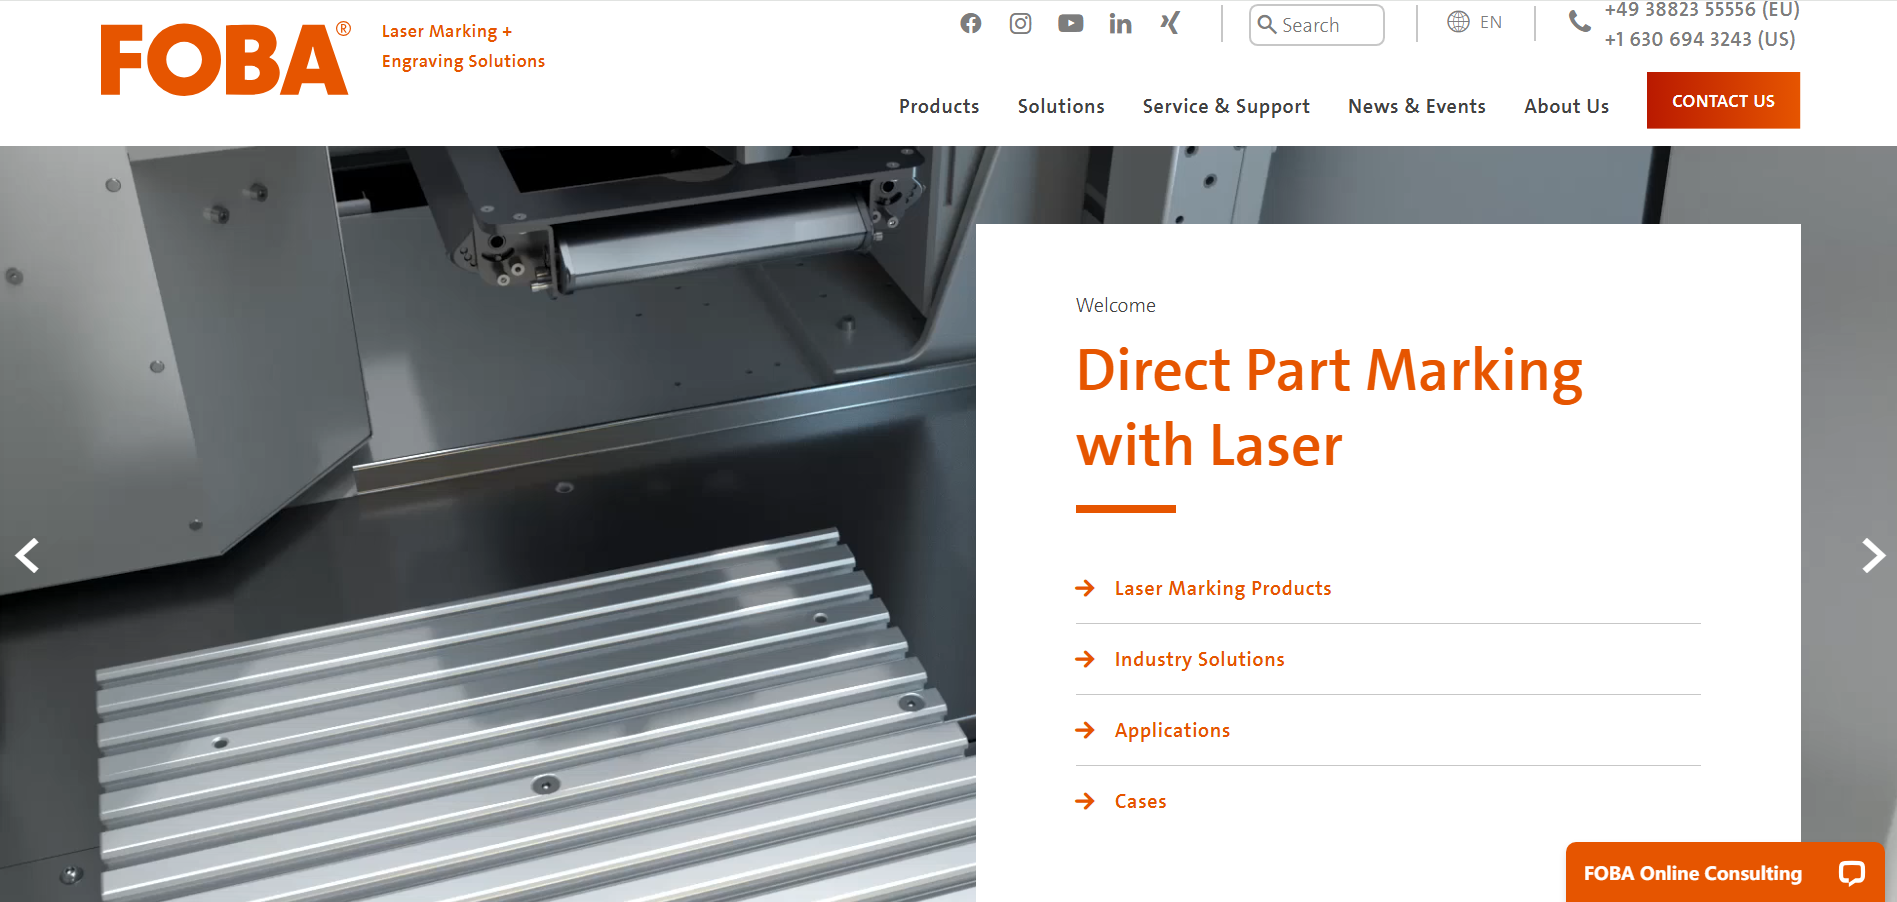Click into the Search field
The width and height of the screenshot is (1897, 902).
point(1316,25)
